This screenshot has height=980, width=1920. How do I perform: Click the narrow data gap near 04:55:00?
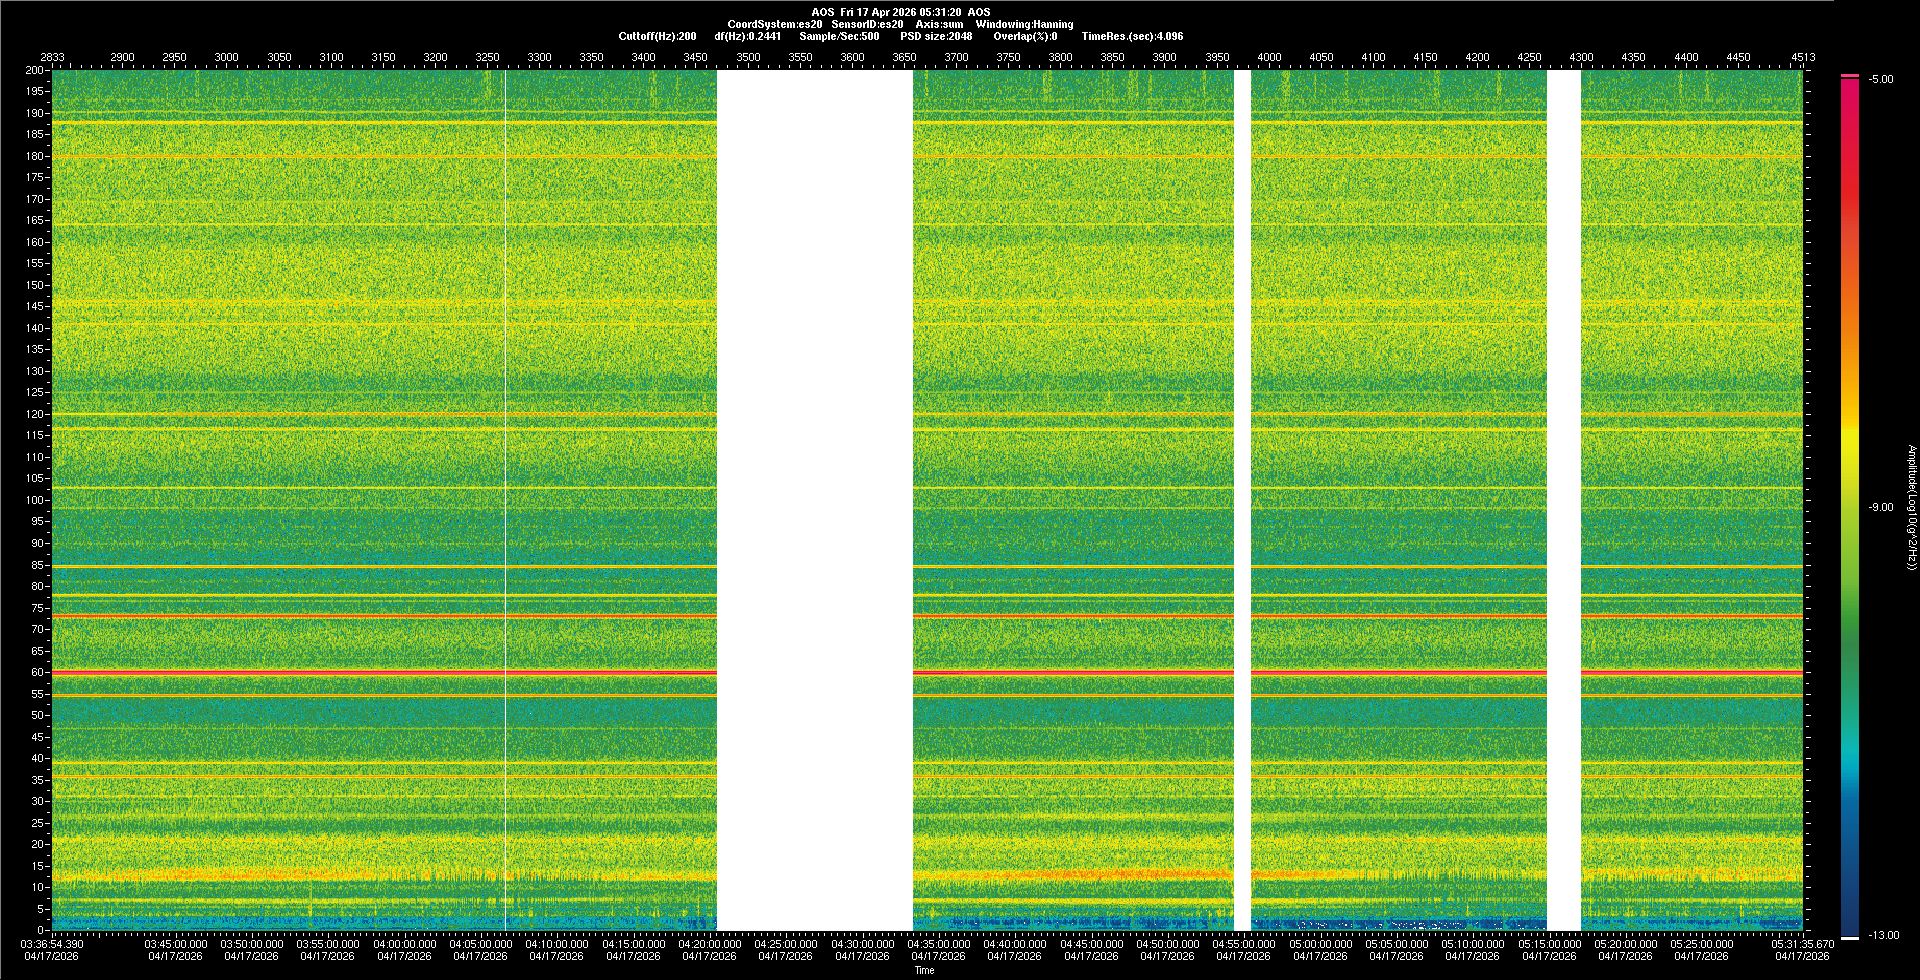pyautogui.click(x=1242, y=500)
